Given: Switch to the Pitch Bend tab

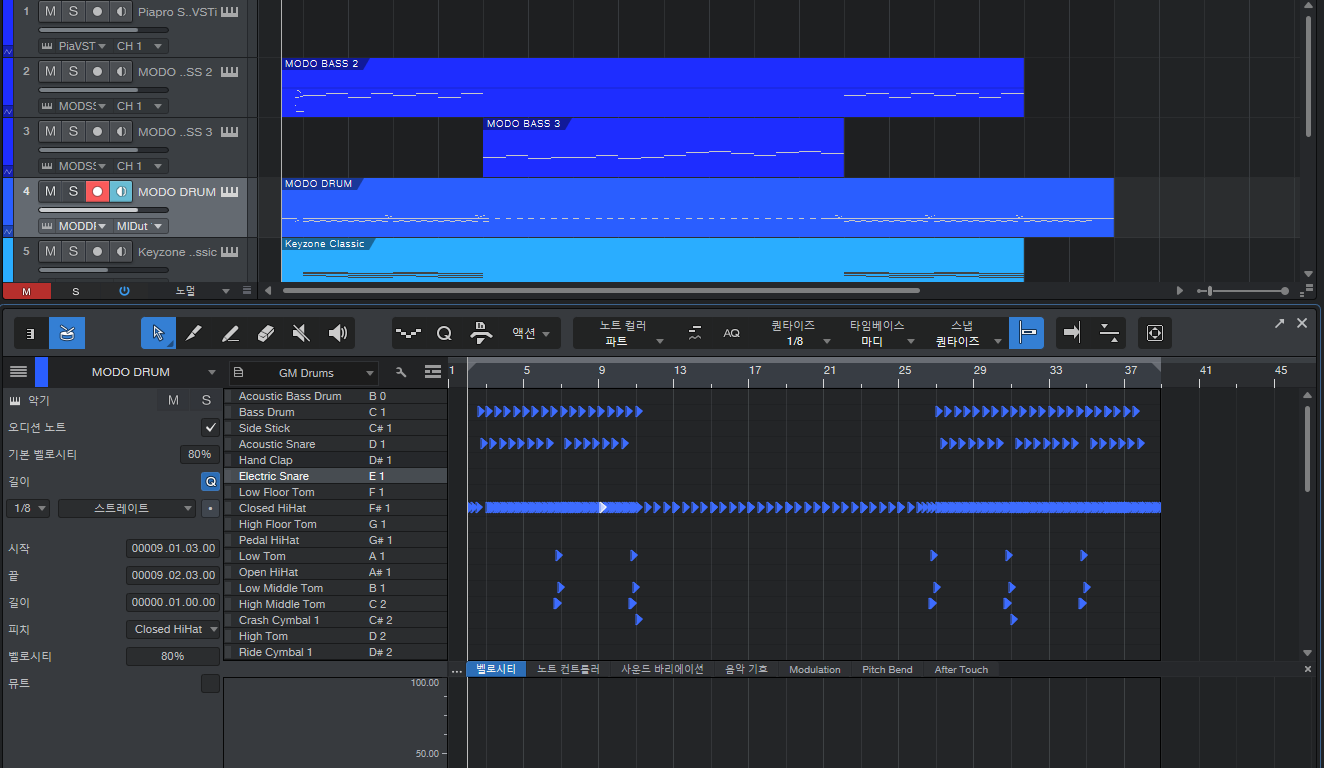Looking at the screenshot, I should pyautogui.click(x=887, y=669).
